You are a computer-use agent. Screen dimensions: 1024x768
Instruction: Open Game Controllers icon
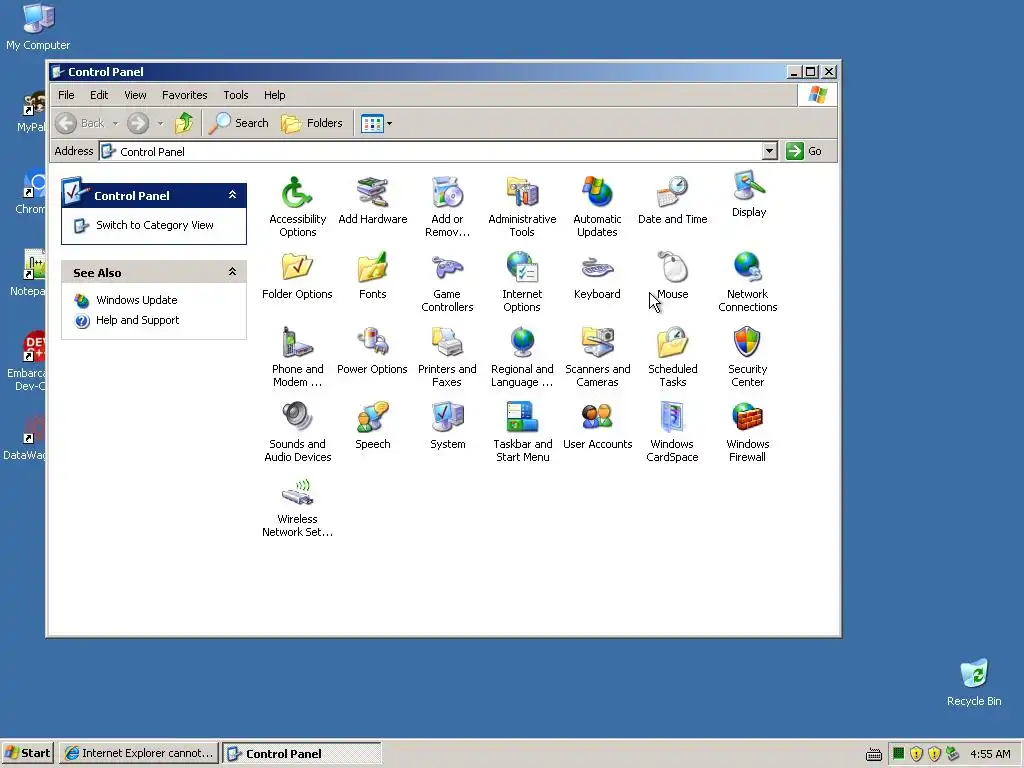[447, 281]
